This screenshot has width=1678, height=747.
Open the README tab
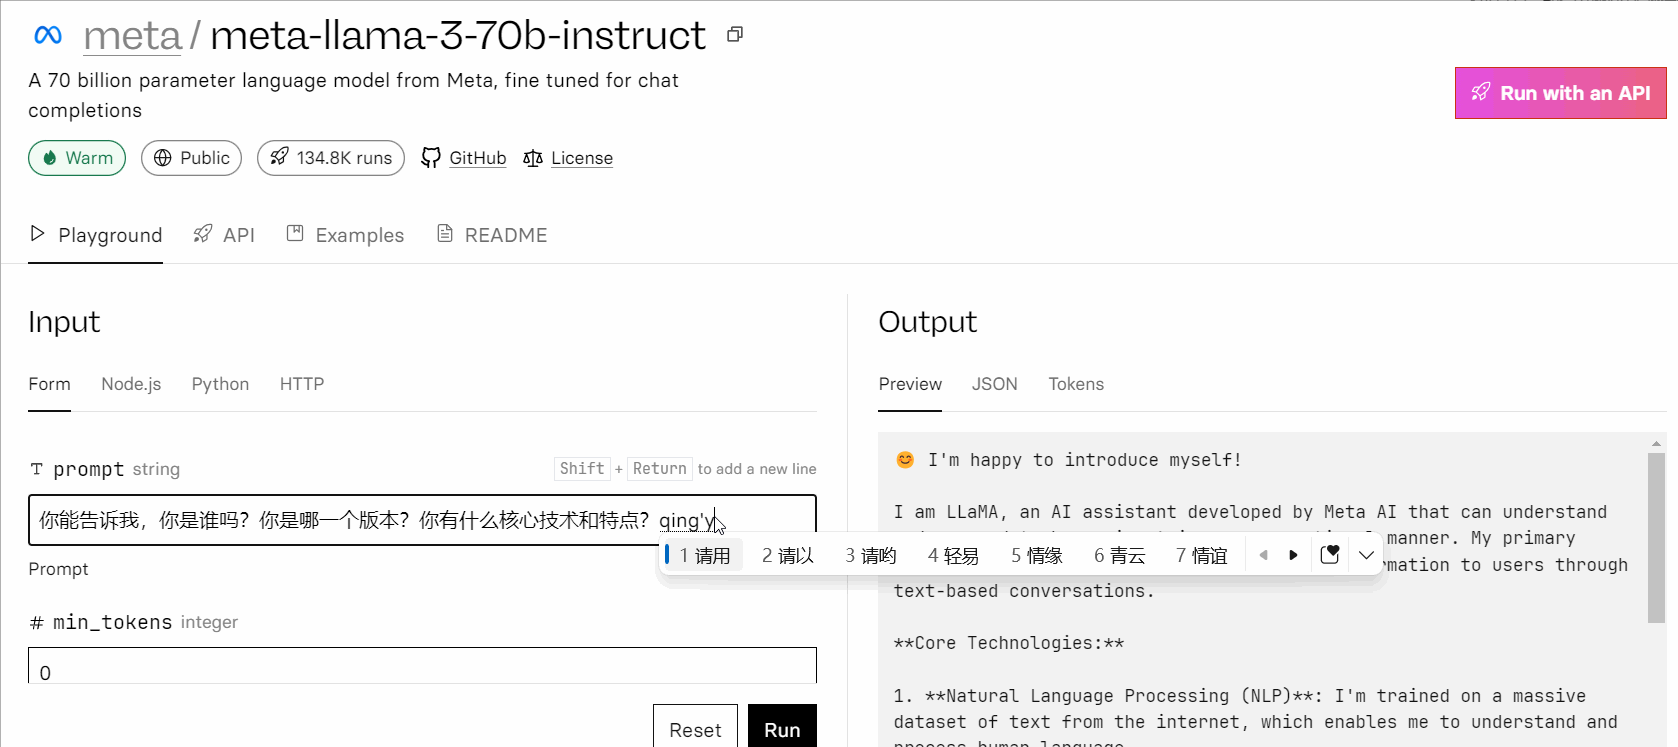pos(492,235)
